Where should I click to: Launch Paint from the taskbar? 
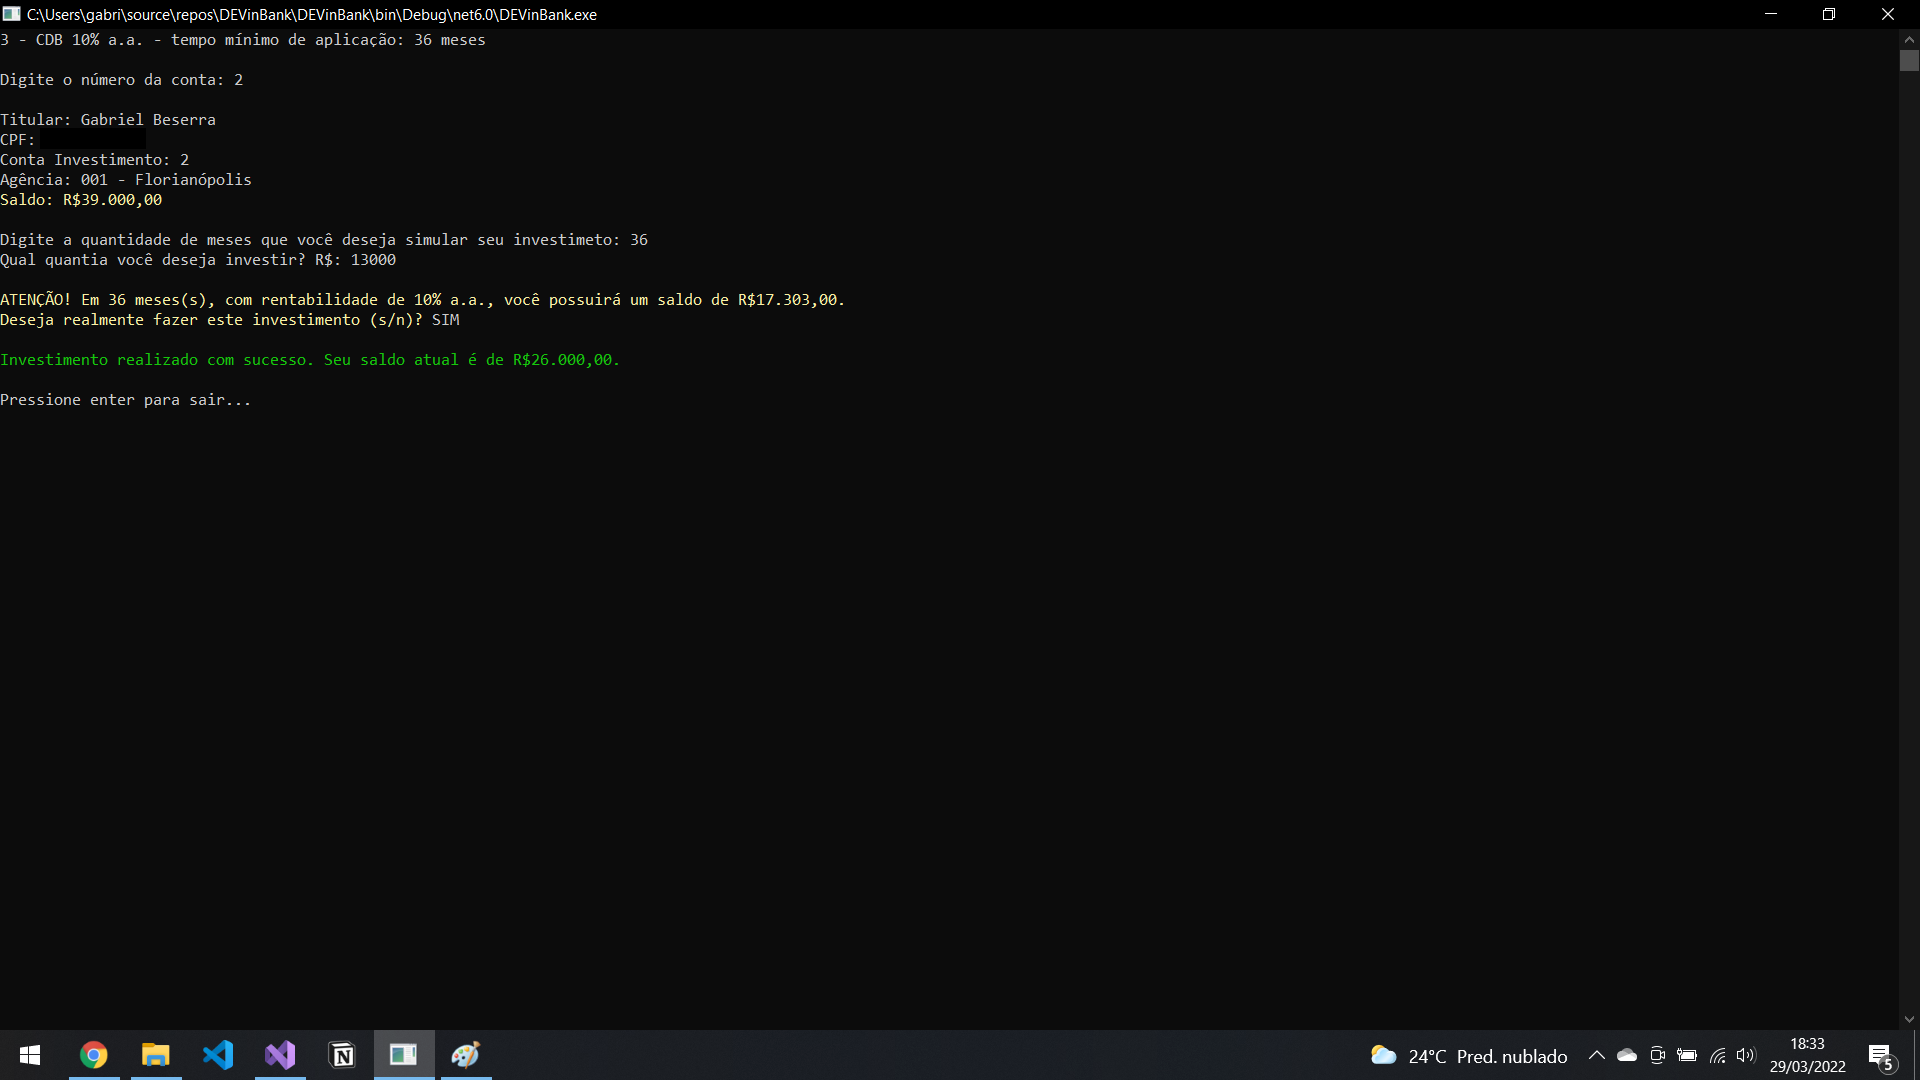click(x=465, y=1055)
